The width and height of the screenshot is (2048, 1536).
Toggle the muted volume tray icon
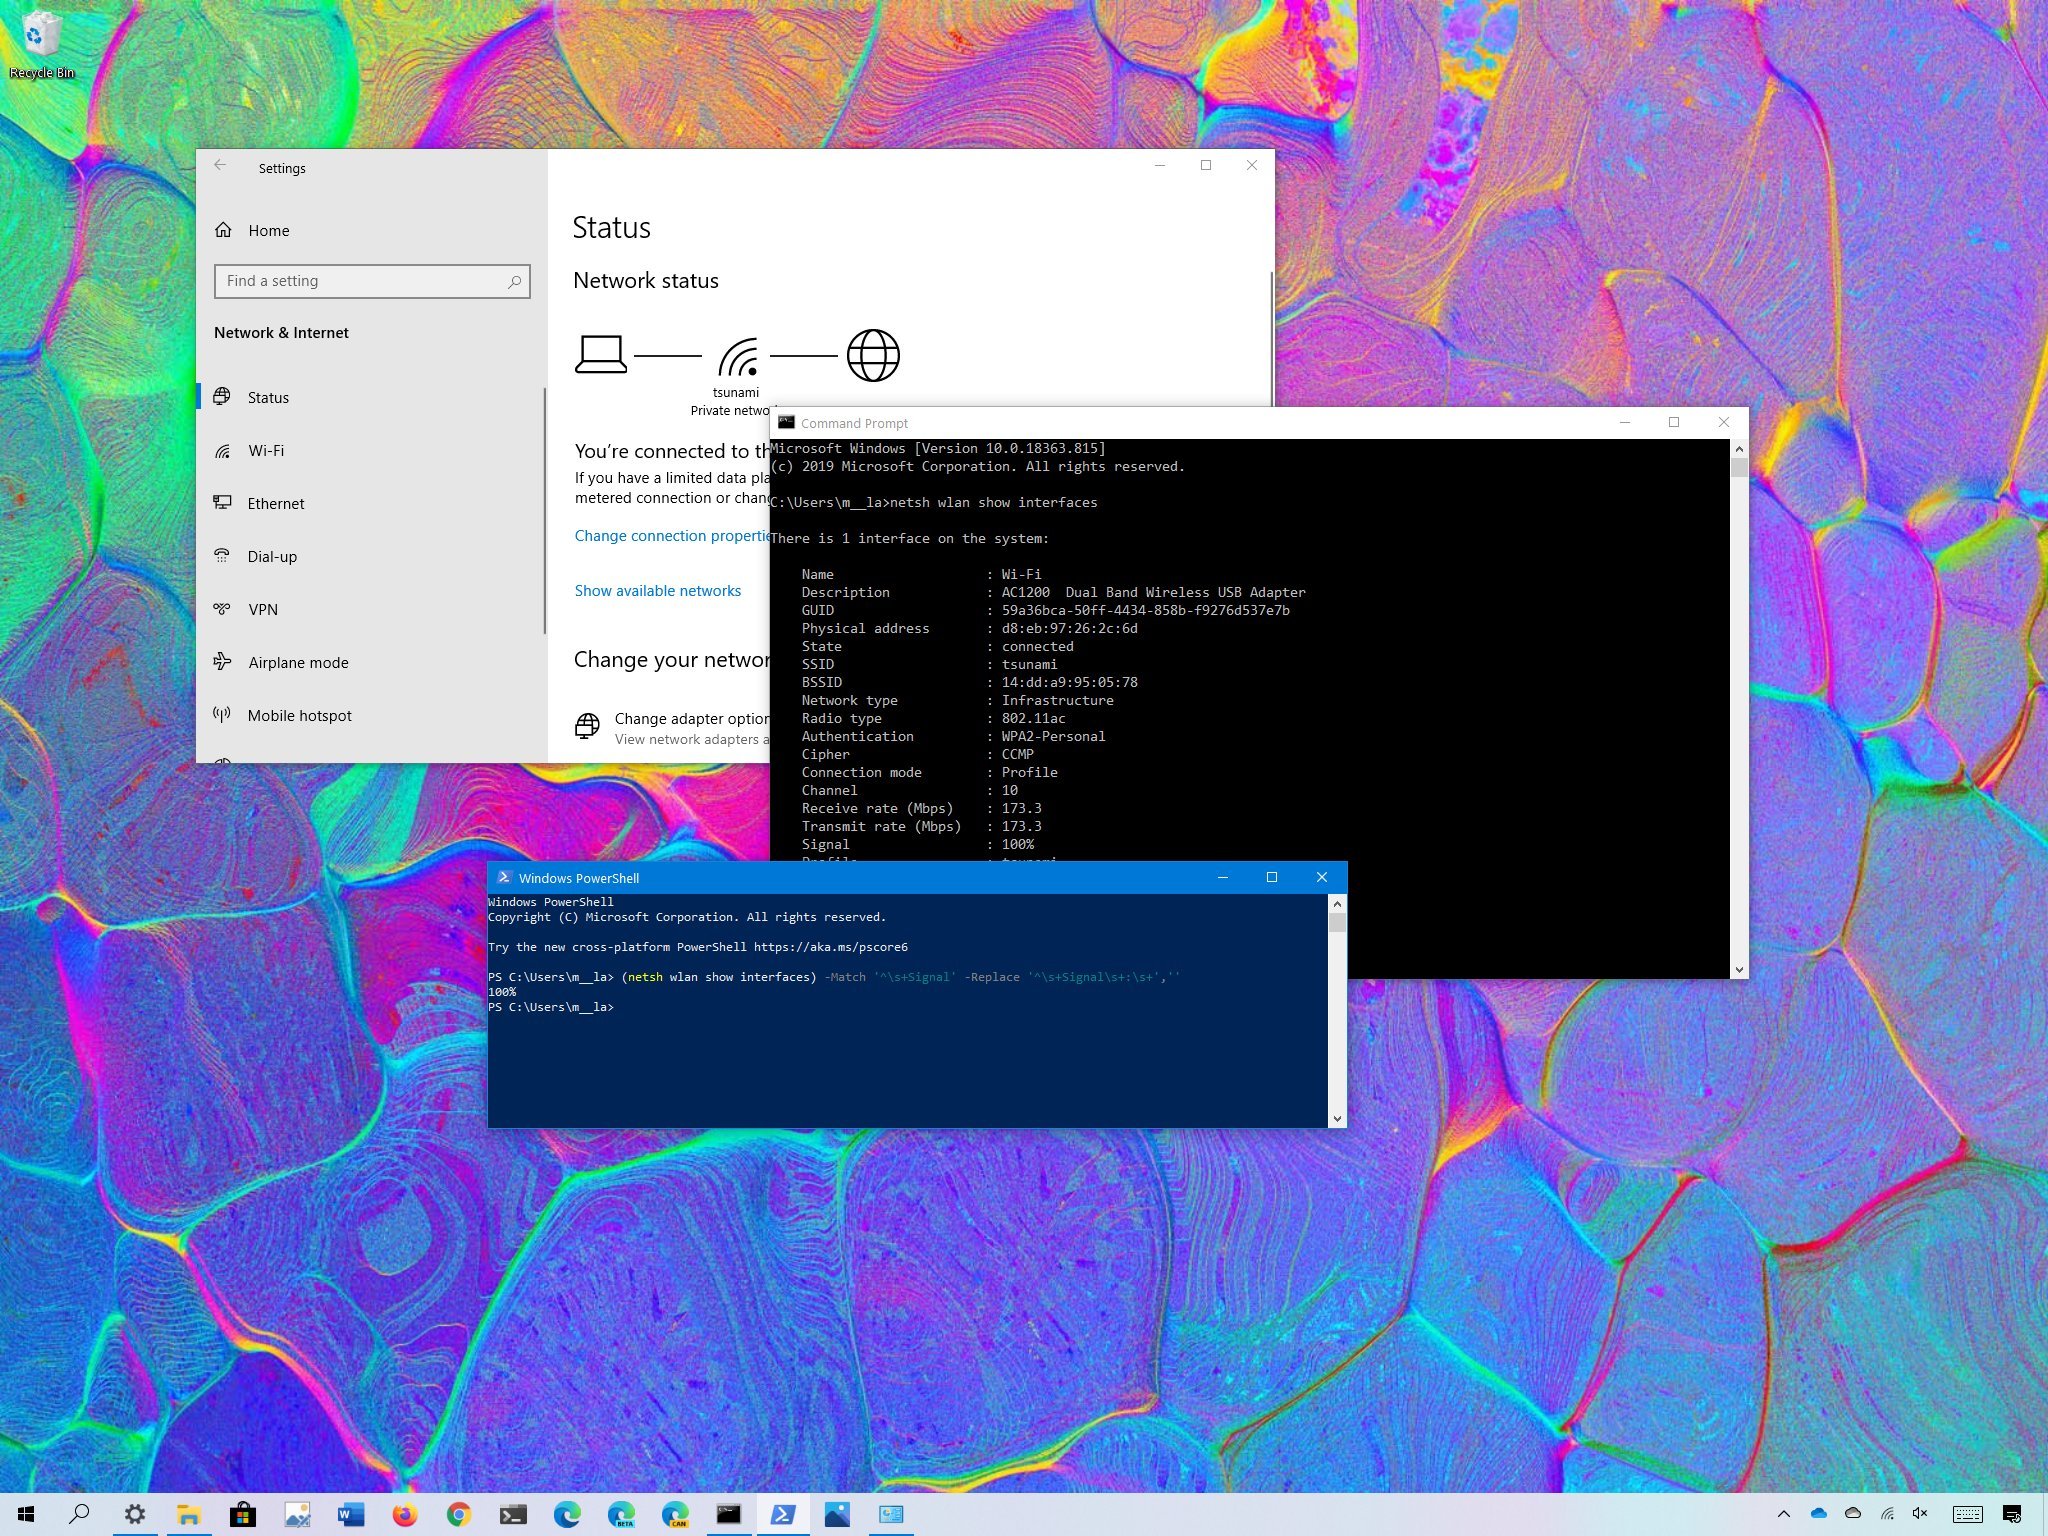[1920, 1514]
